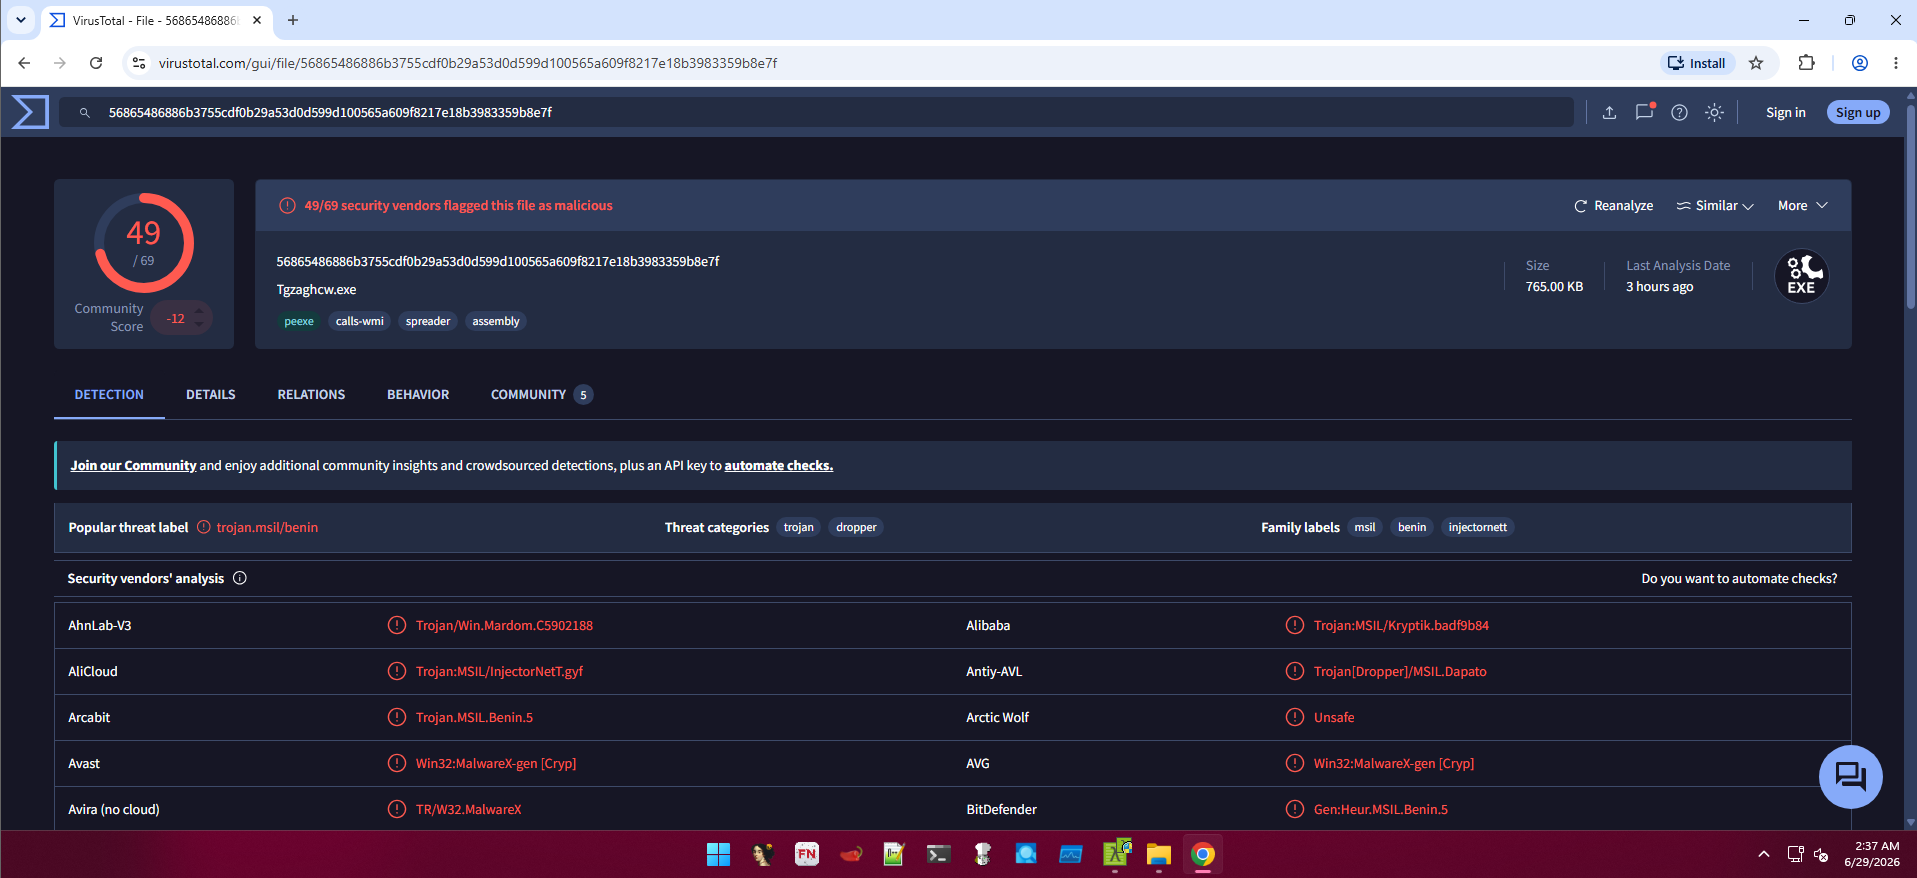Viewport: 1917px width, 878px height.
Task: Click the Security vendors' analysis info icon
Action: click(x=240, y=578)
